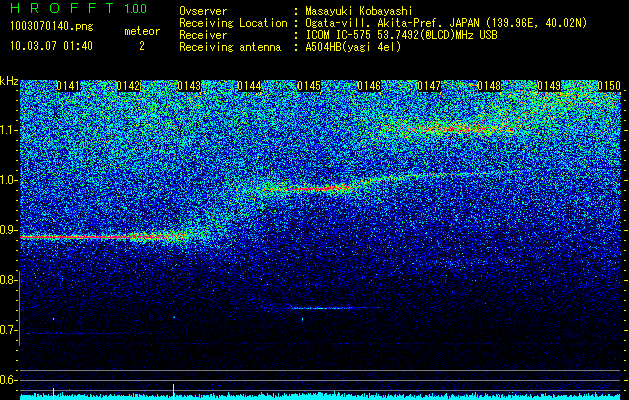Viewport: 629px width, 400px height.
Task: Click the 0.8 kHz axis label
Action: pyautogui.click(x=8, y=280)
